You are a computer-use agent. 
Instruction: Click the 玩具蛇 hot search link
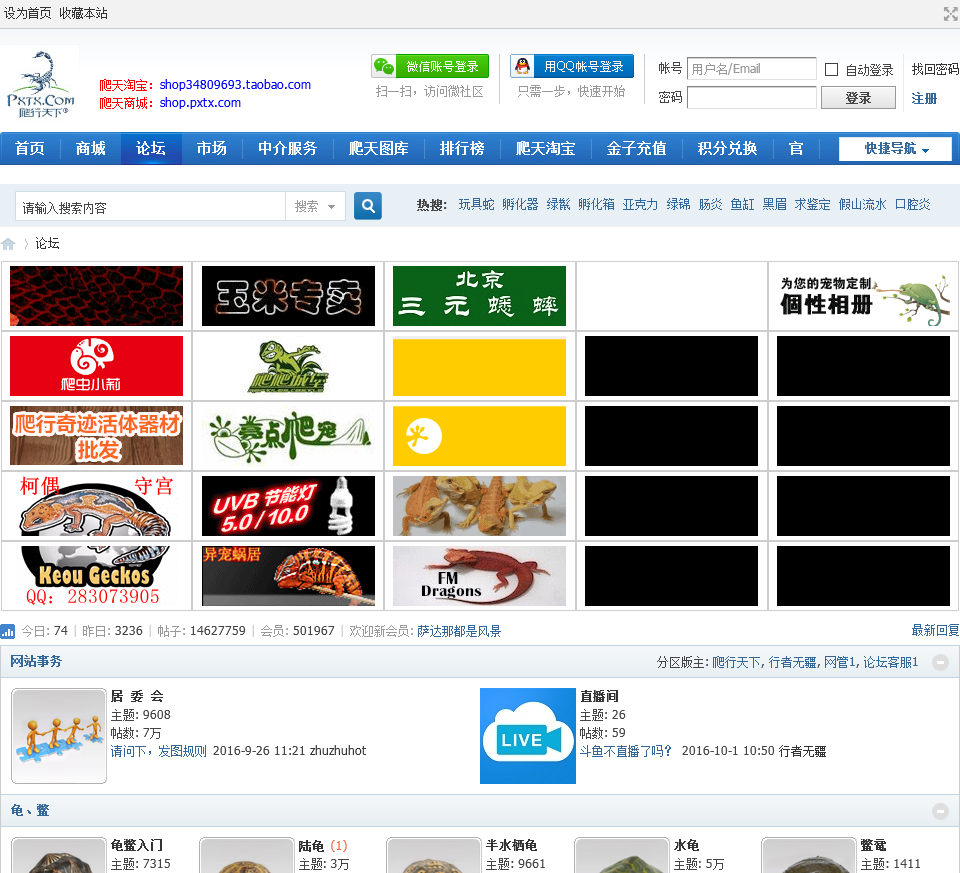(x=476, y=204)
